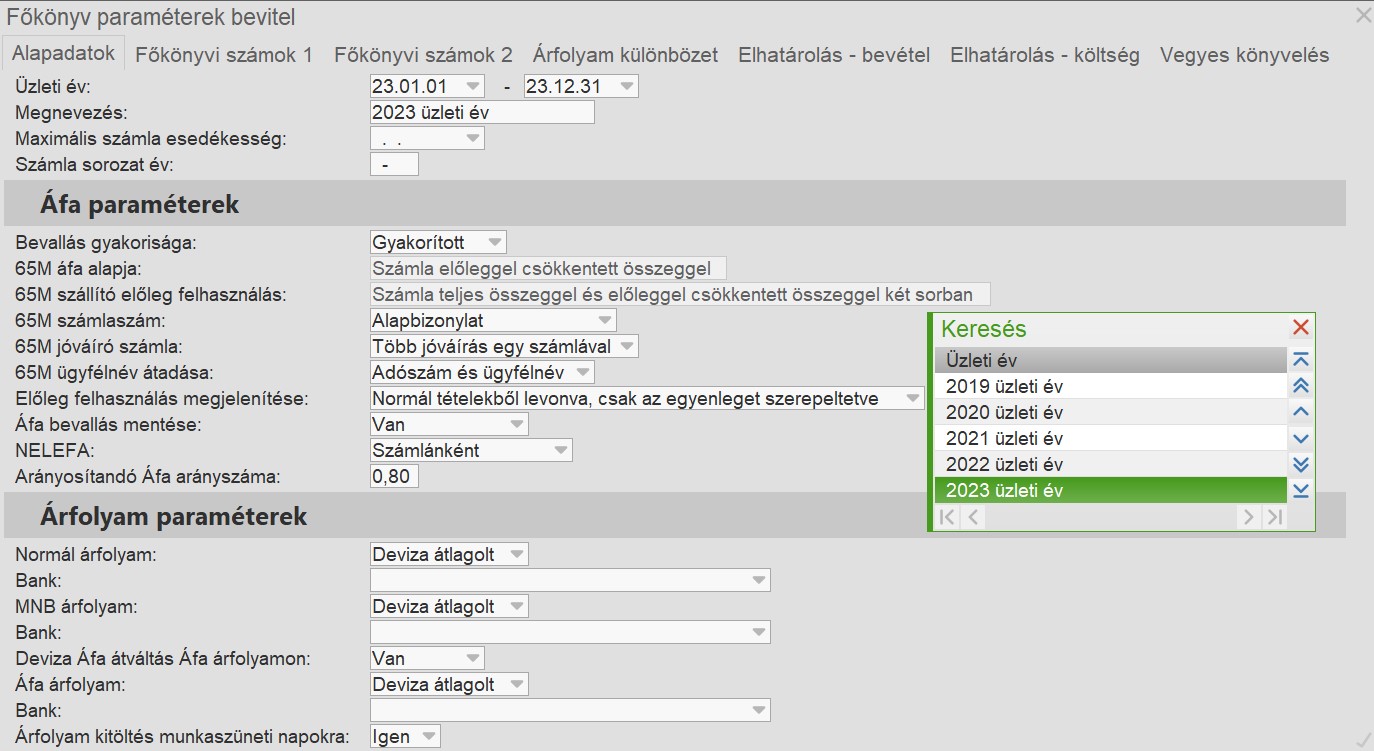This screenshot has height=751, width=1374.
Task: Go to Vegyes könyvelés tab
Action: click(1244, 55)
